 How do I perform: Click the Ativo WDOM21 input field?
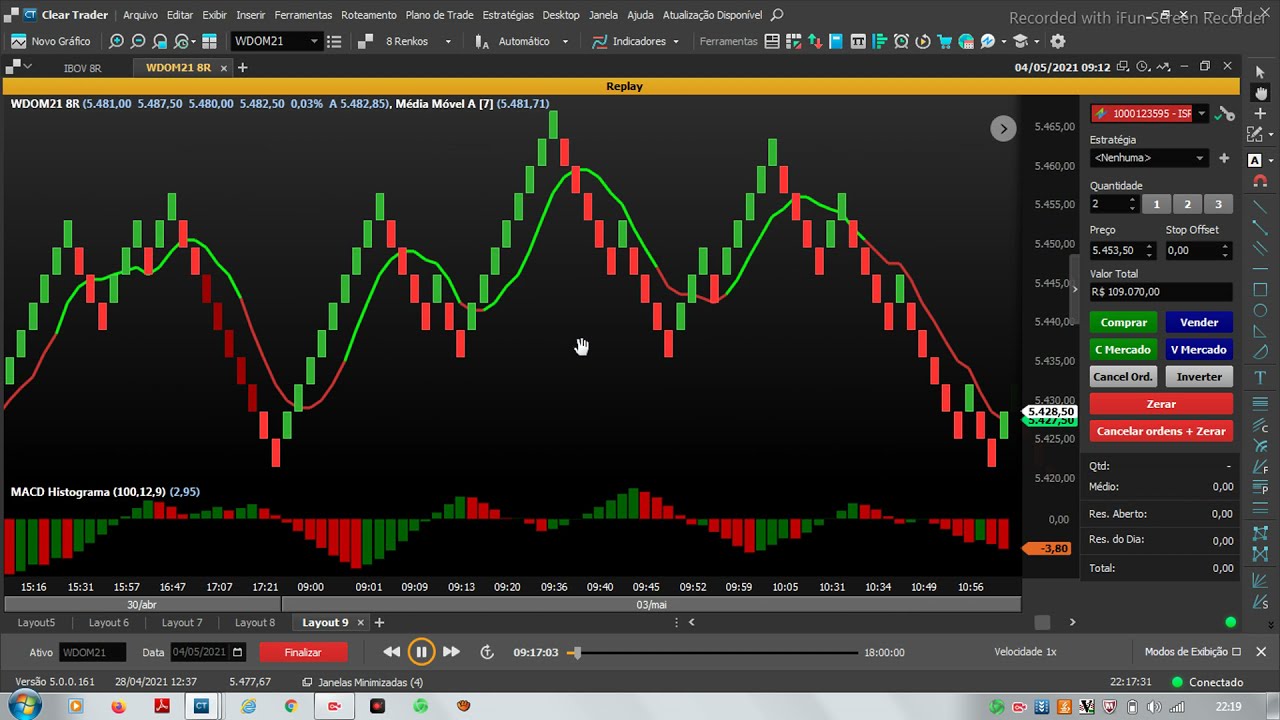[92, 652]
